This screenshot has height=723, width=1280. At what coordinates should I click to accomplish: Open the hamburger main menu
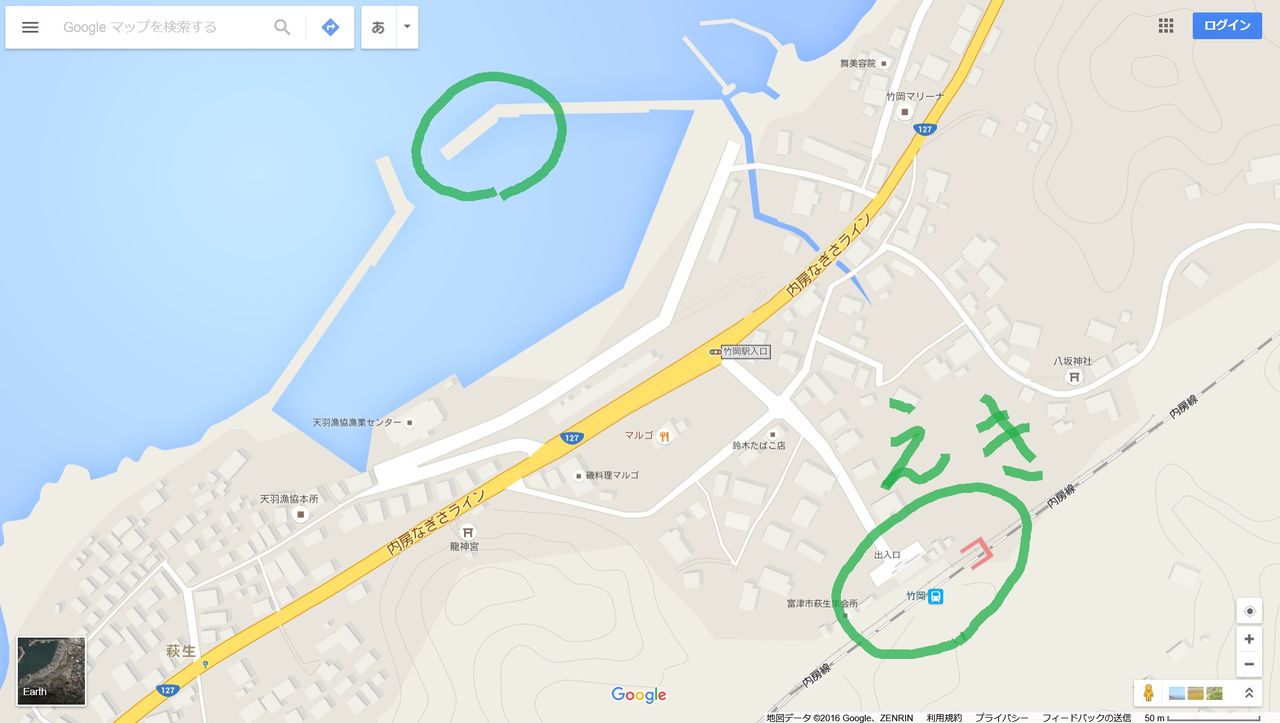click(x=30, y=27)
